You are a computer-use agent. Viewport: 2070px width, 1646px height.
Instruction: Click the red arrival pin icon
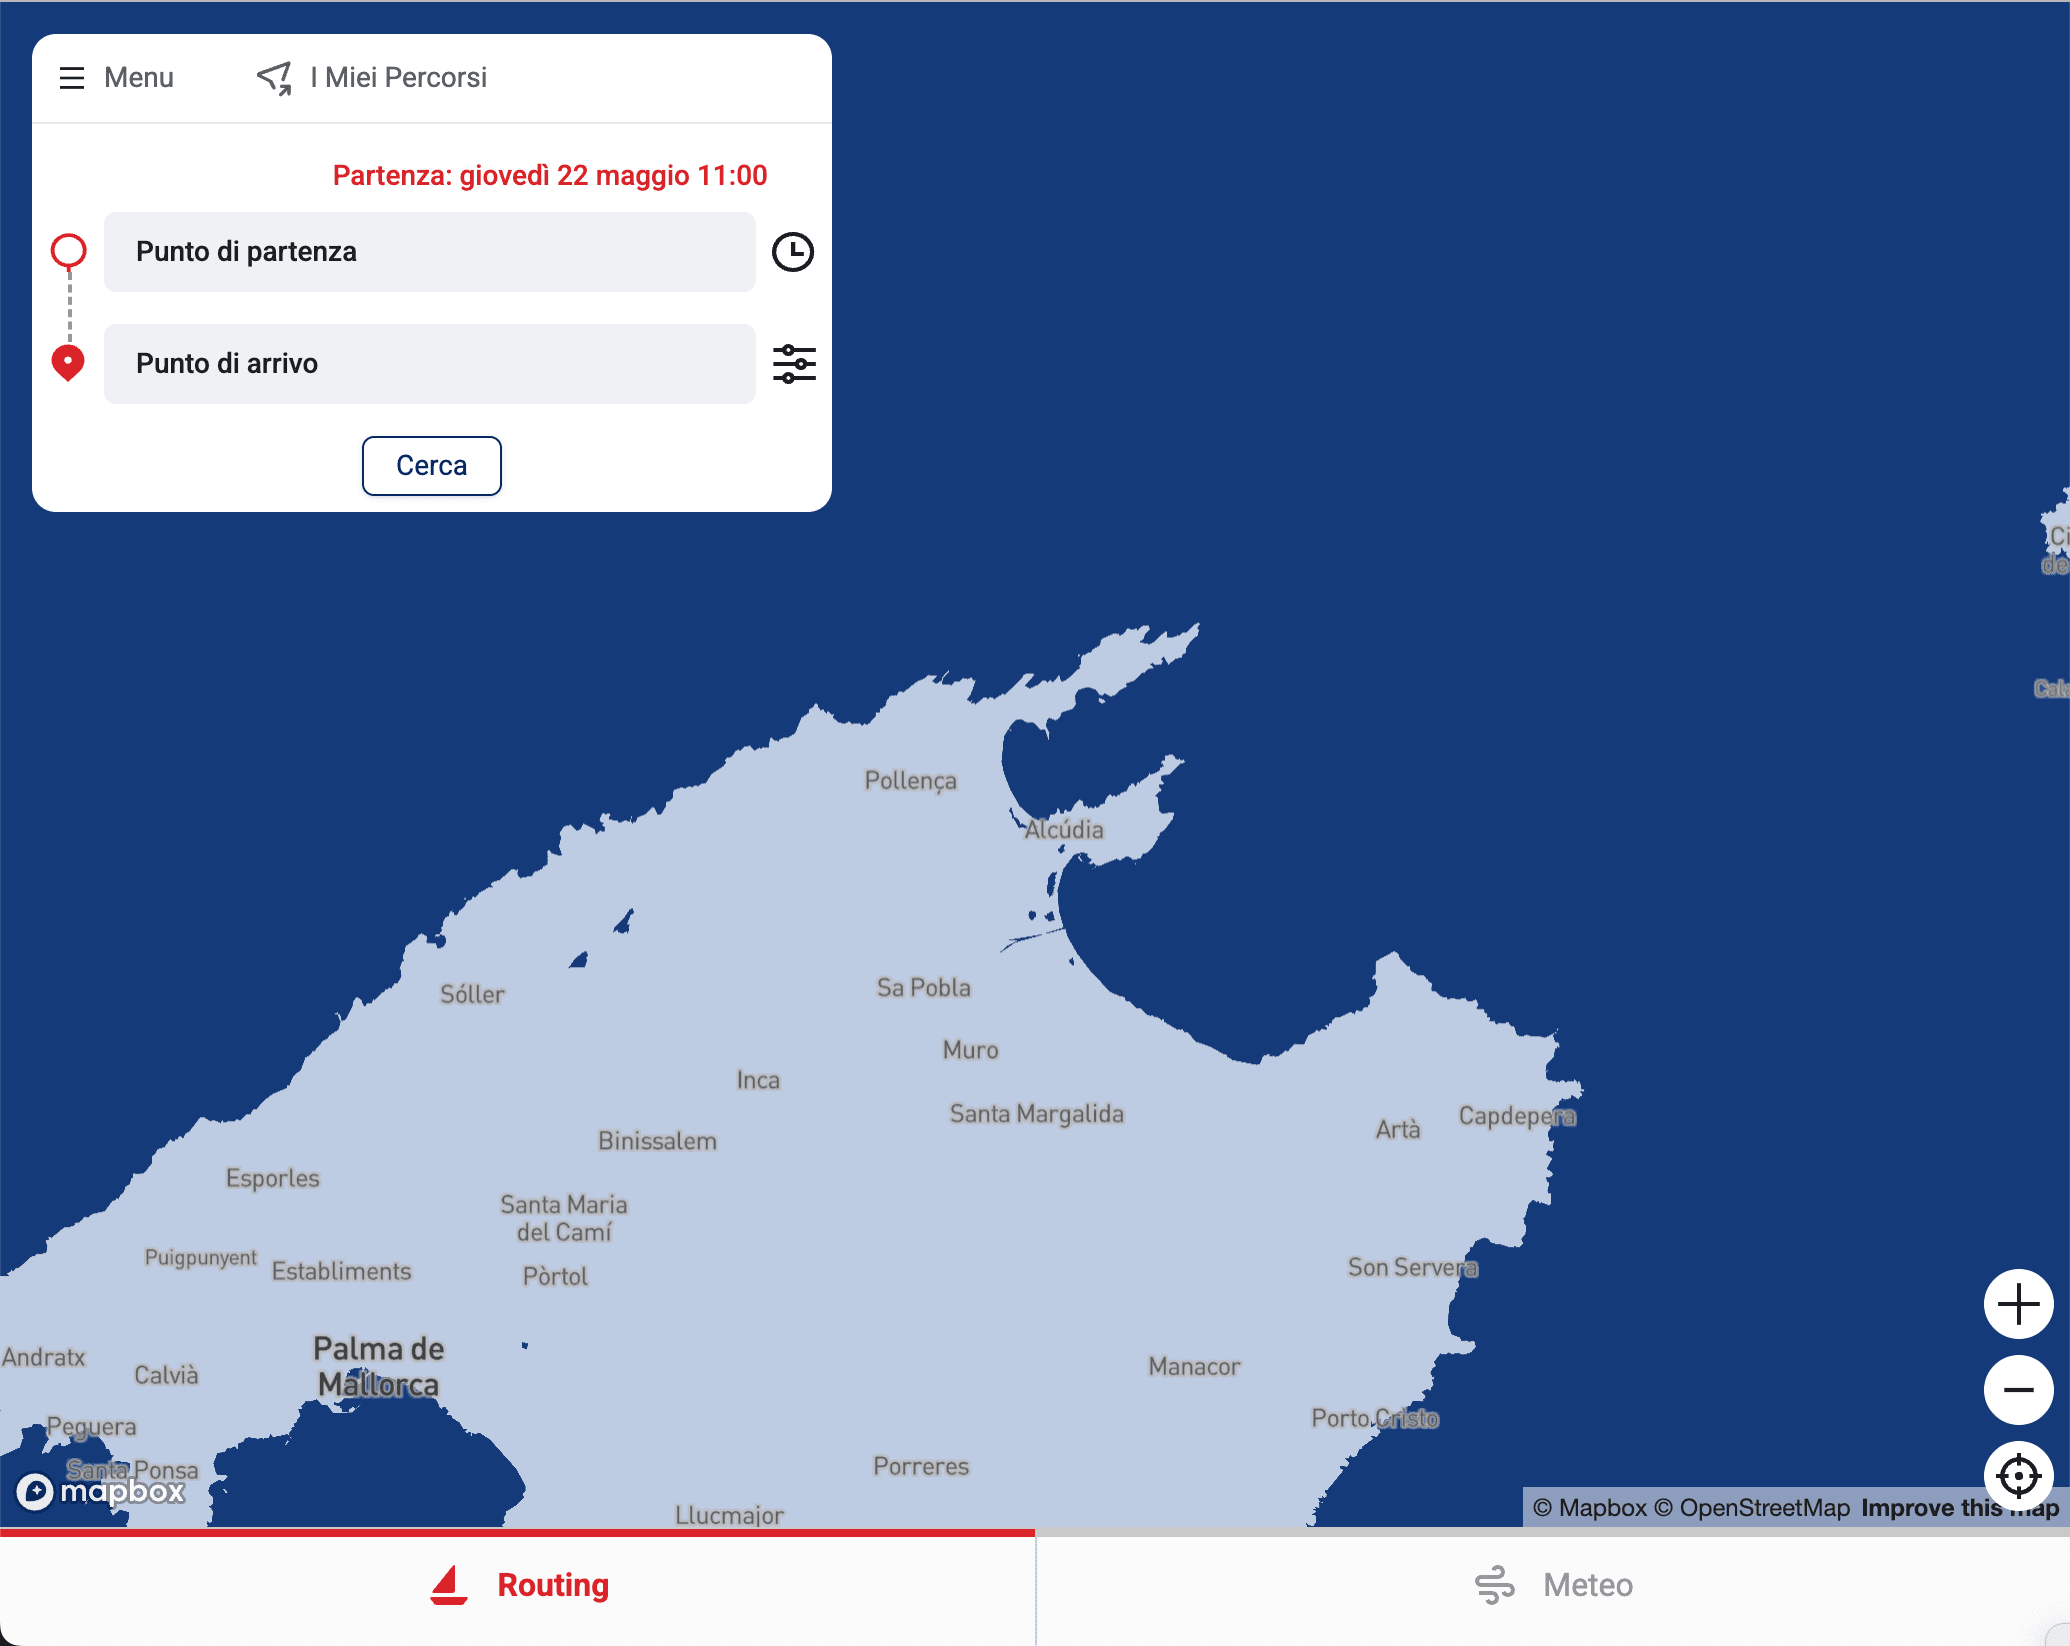68,363
